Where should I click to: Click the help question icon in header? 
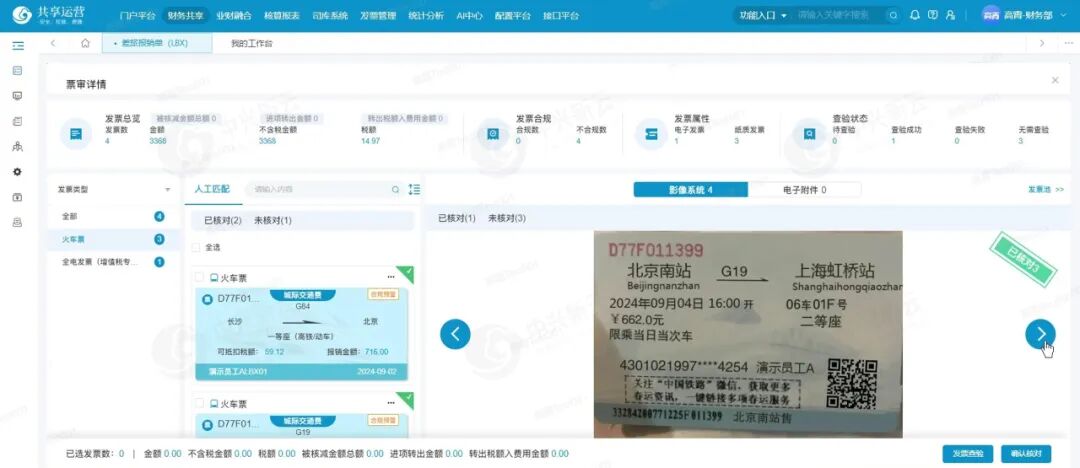tap(931, 15)
